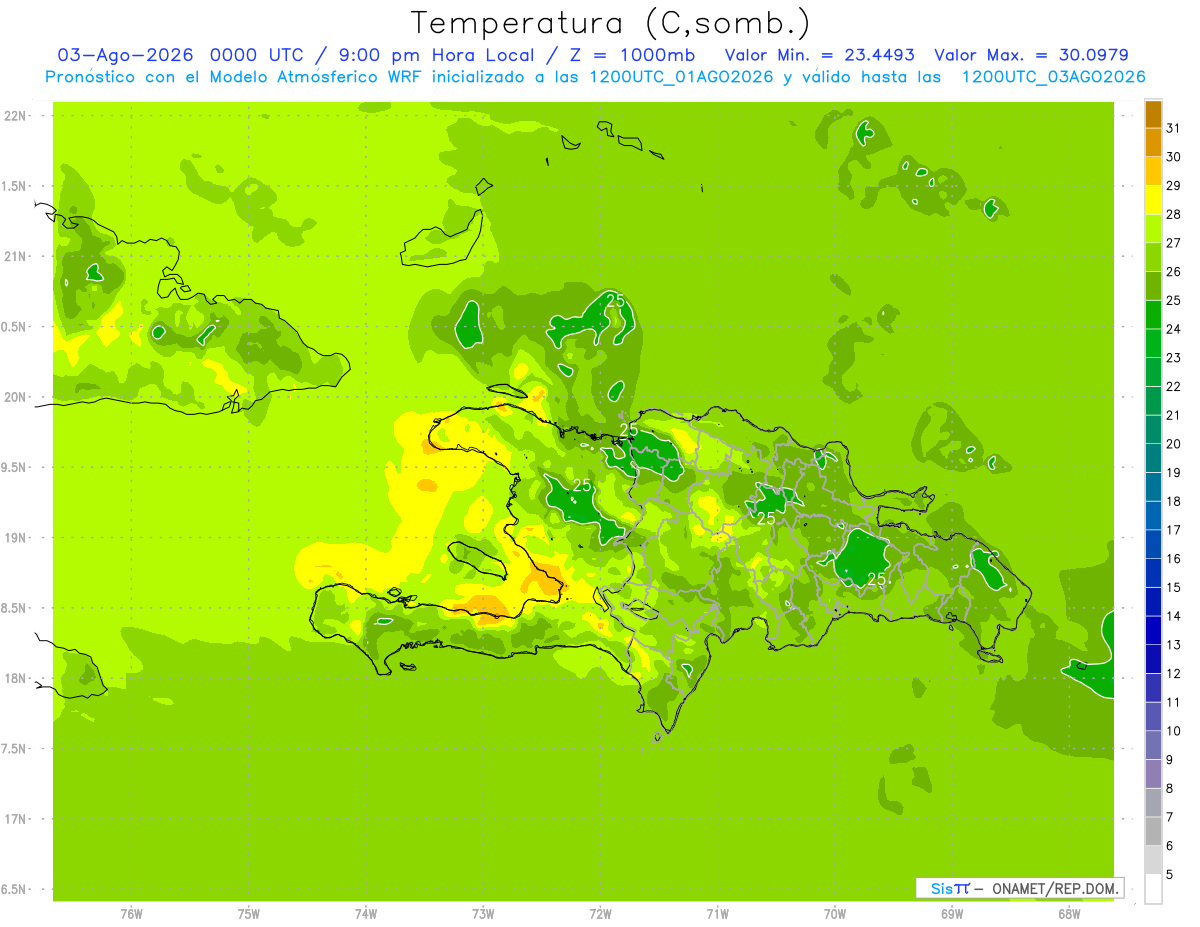Click the legend value '30'
Image resolution: width=1200 pixels, height=927 pixels.
pos(1174,157)
